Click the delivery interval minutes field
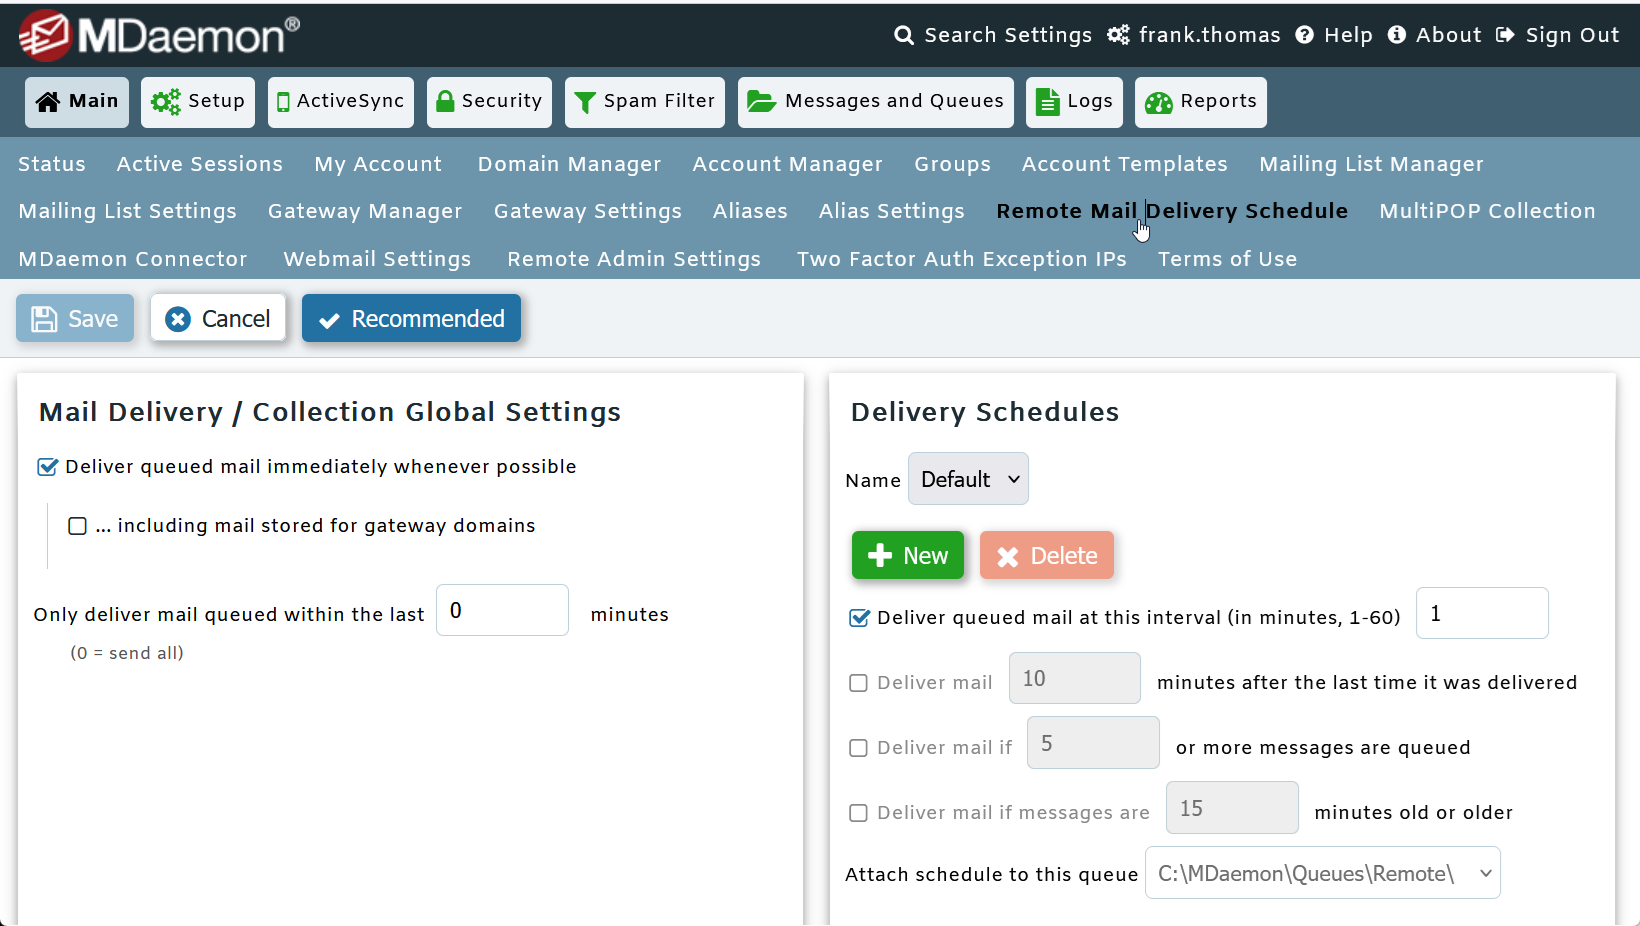Viewport: 1640px width, 926px height. (x=1482, y=613)
